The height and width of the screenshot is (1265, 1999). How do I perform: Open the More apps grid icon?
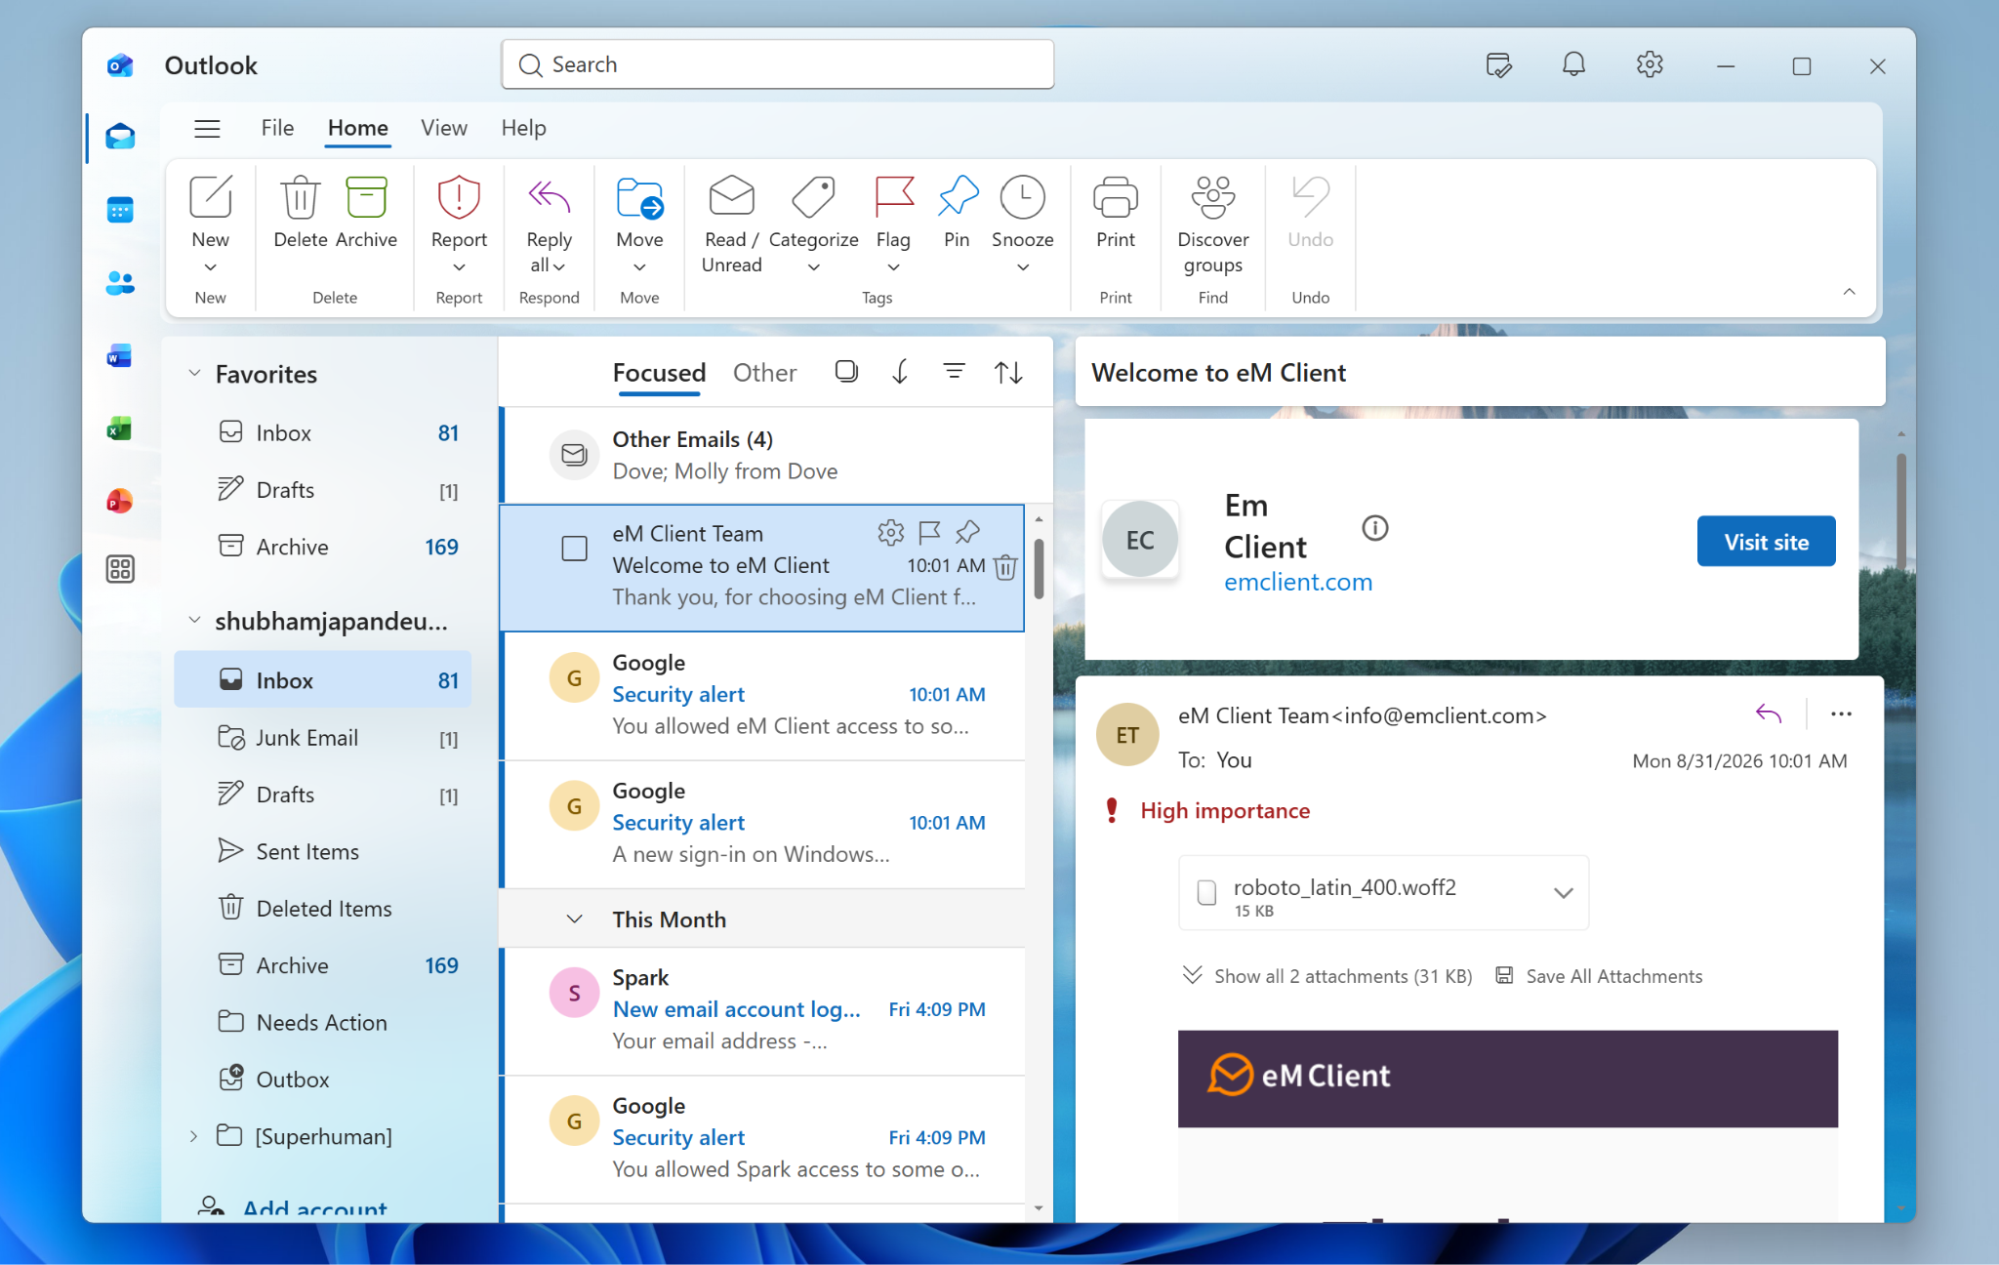click(120, 569)
